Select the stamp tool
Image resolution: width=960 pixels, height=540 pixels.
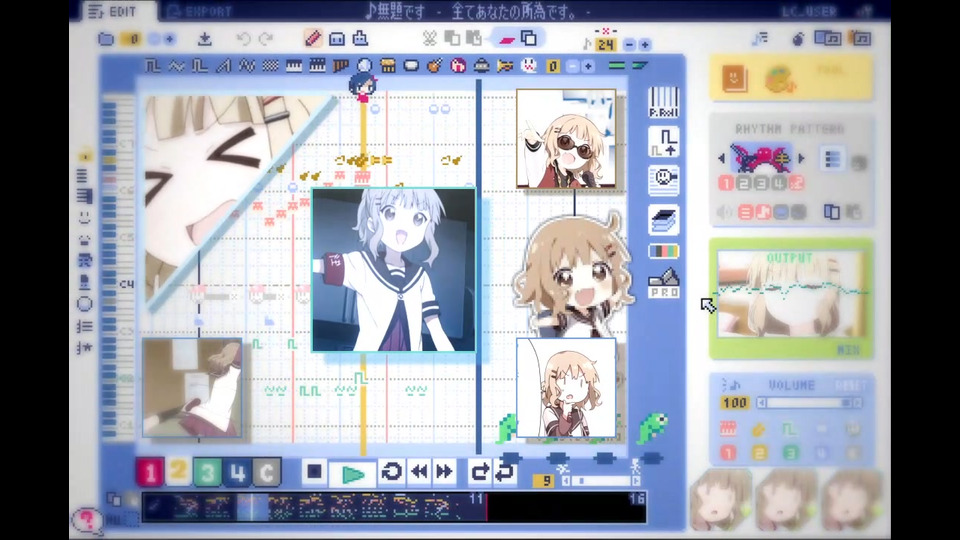[x=360, y=39]
